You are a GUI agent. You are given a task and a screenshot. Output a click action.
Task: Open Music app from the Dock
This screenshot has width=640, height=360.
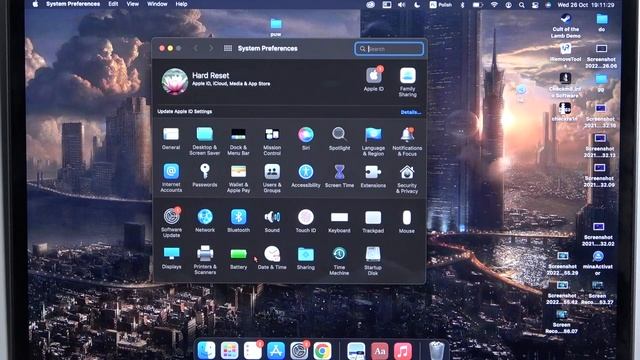[402, 350]
